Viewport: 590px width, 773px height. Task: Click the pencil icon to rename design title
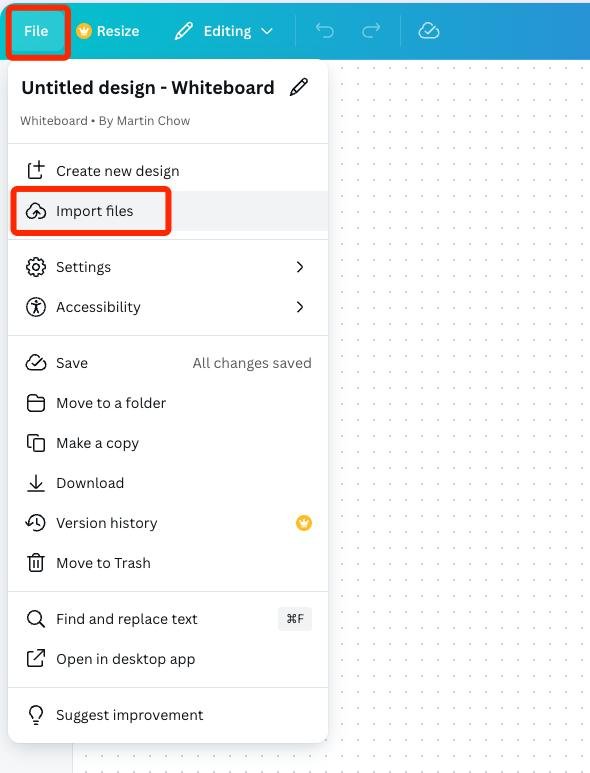click(x=299, y=87)
